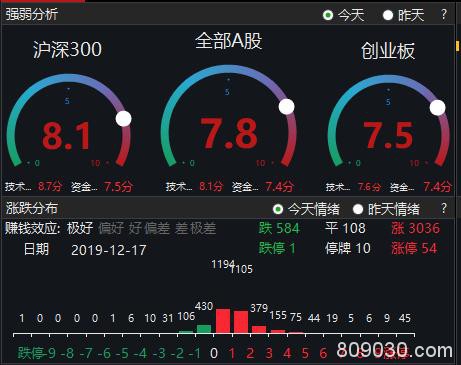Image resolution: width=461 pixels, height=365 pixels.
Task: Click the 偏好 effect label
Action: [111, 229]
